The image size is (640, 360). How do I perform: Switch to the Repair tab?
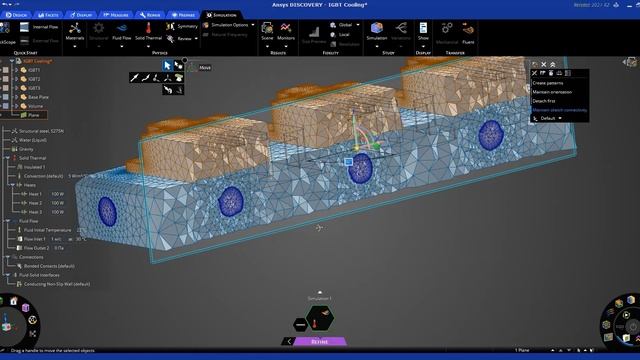(x=150, y=15)
